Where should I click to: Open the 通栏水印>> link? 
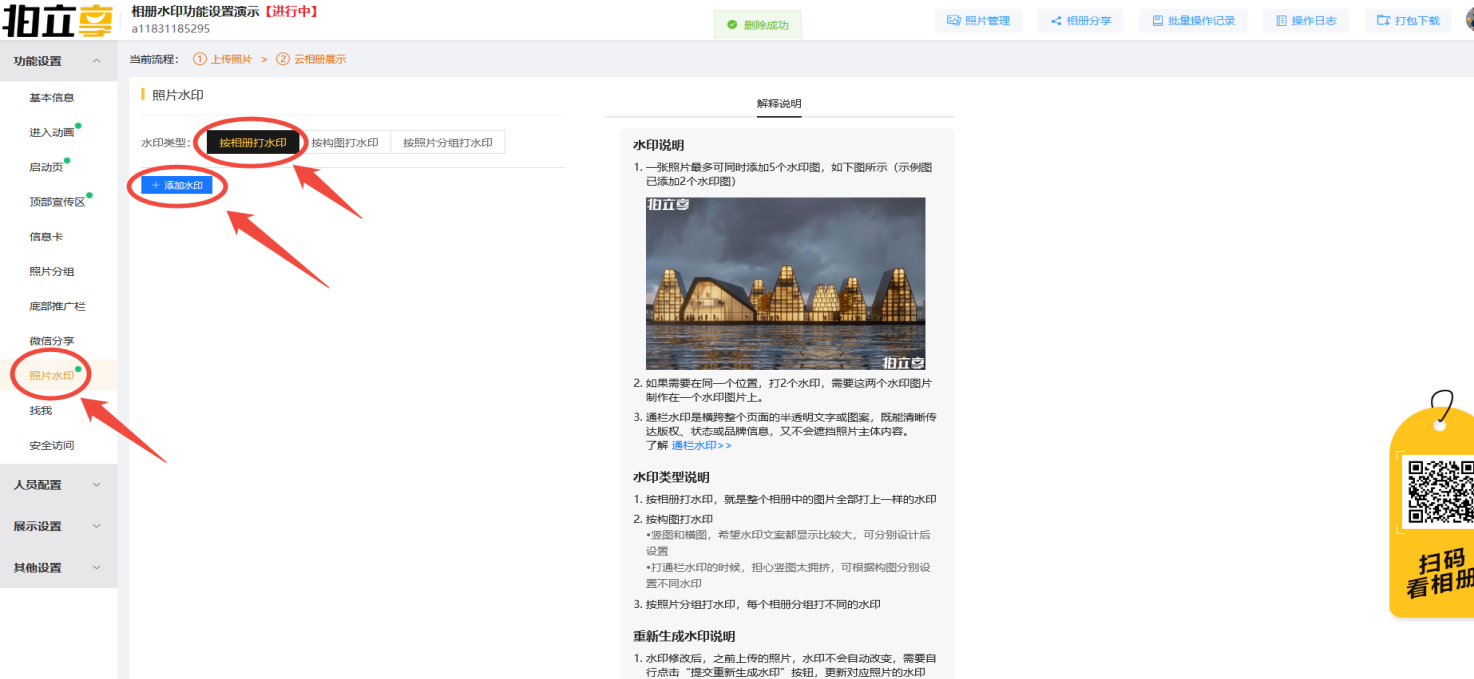point(701,445)
